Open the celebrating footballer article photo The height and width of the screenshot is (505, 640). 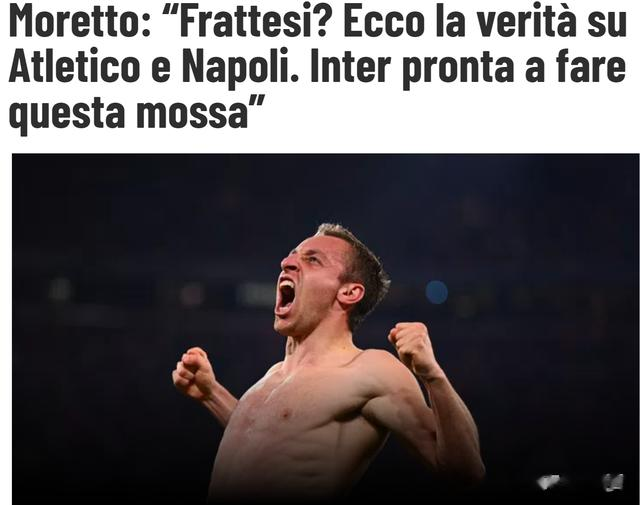click(x=325, y=329)
